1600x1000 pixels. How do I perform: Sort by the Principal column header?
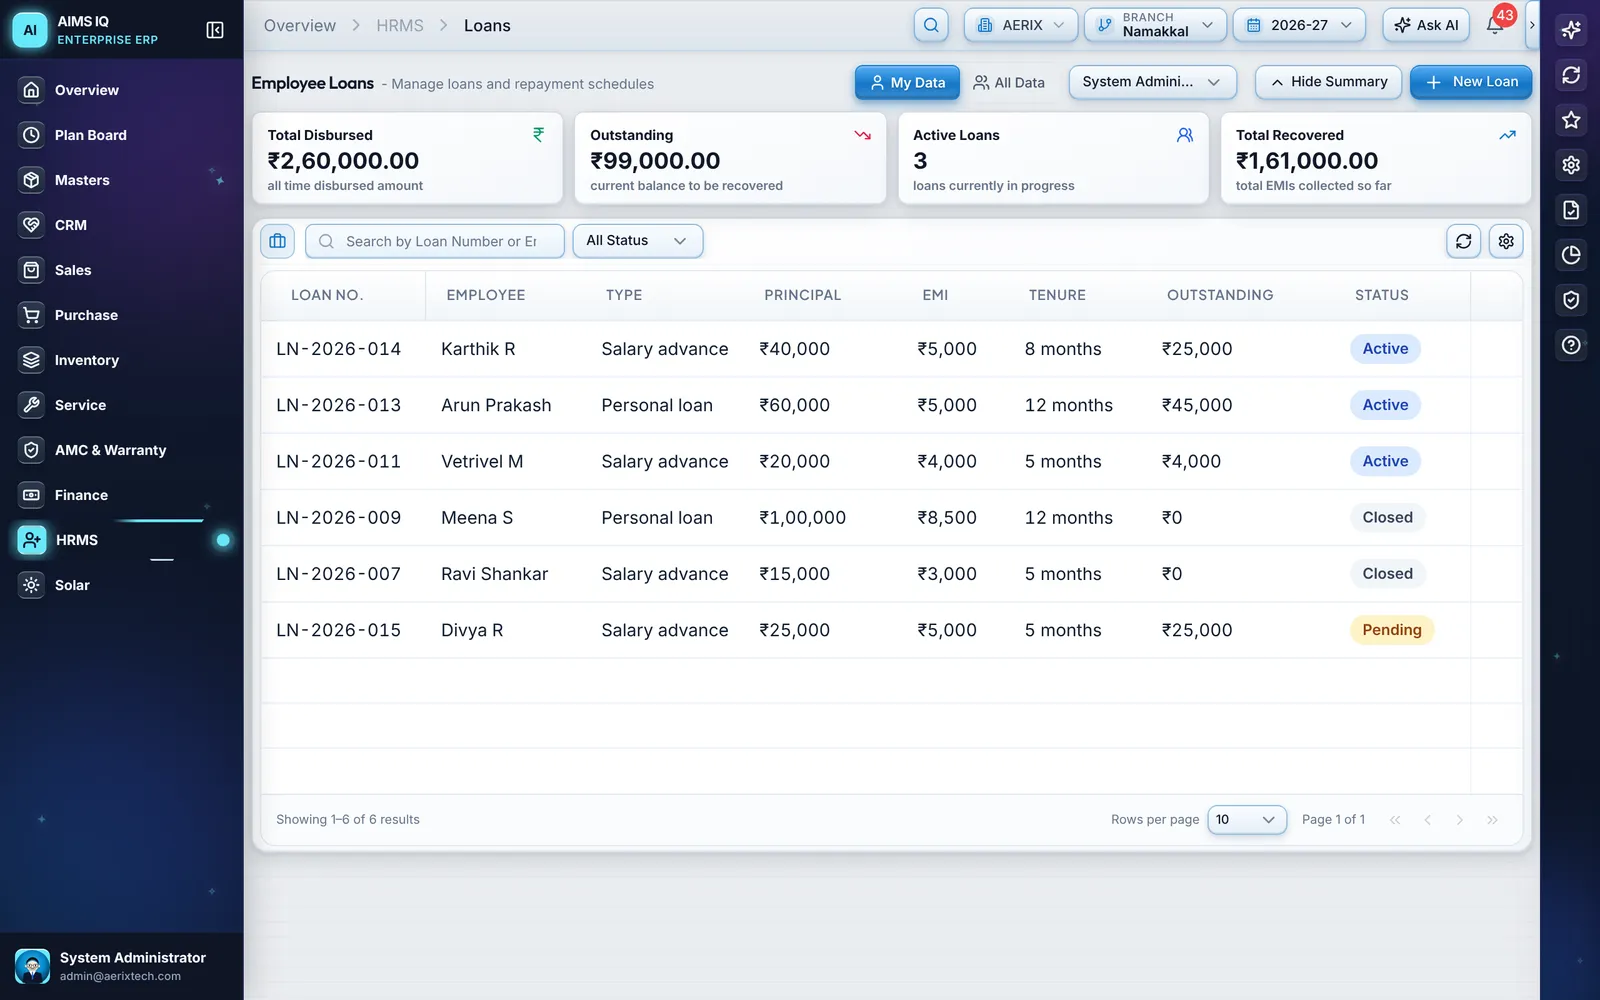[802, 295]
